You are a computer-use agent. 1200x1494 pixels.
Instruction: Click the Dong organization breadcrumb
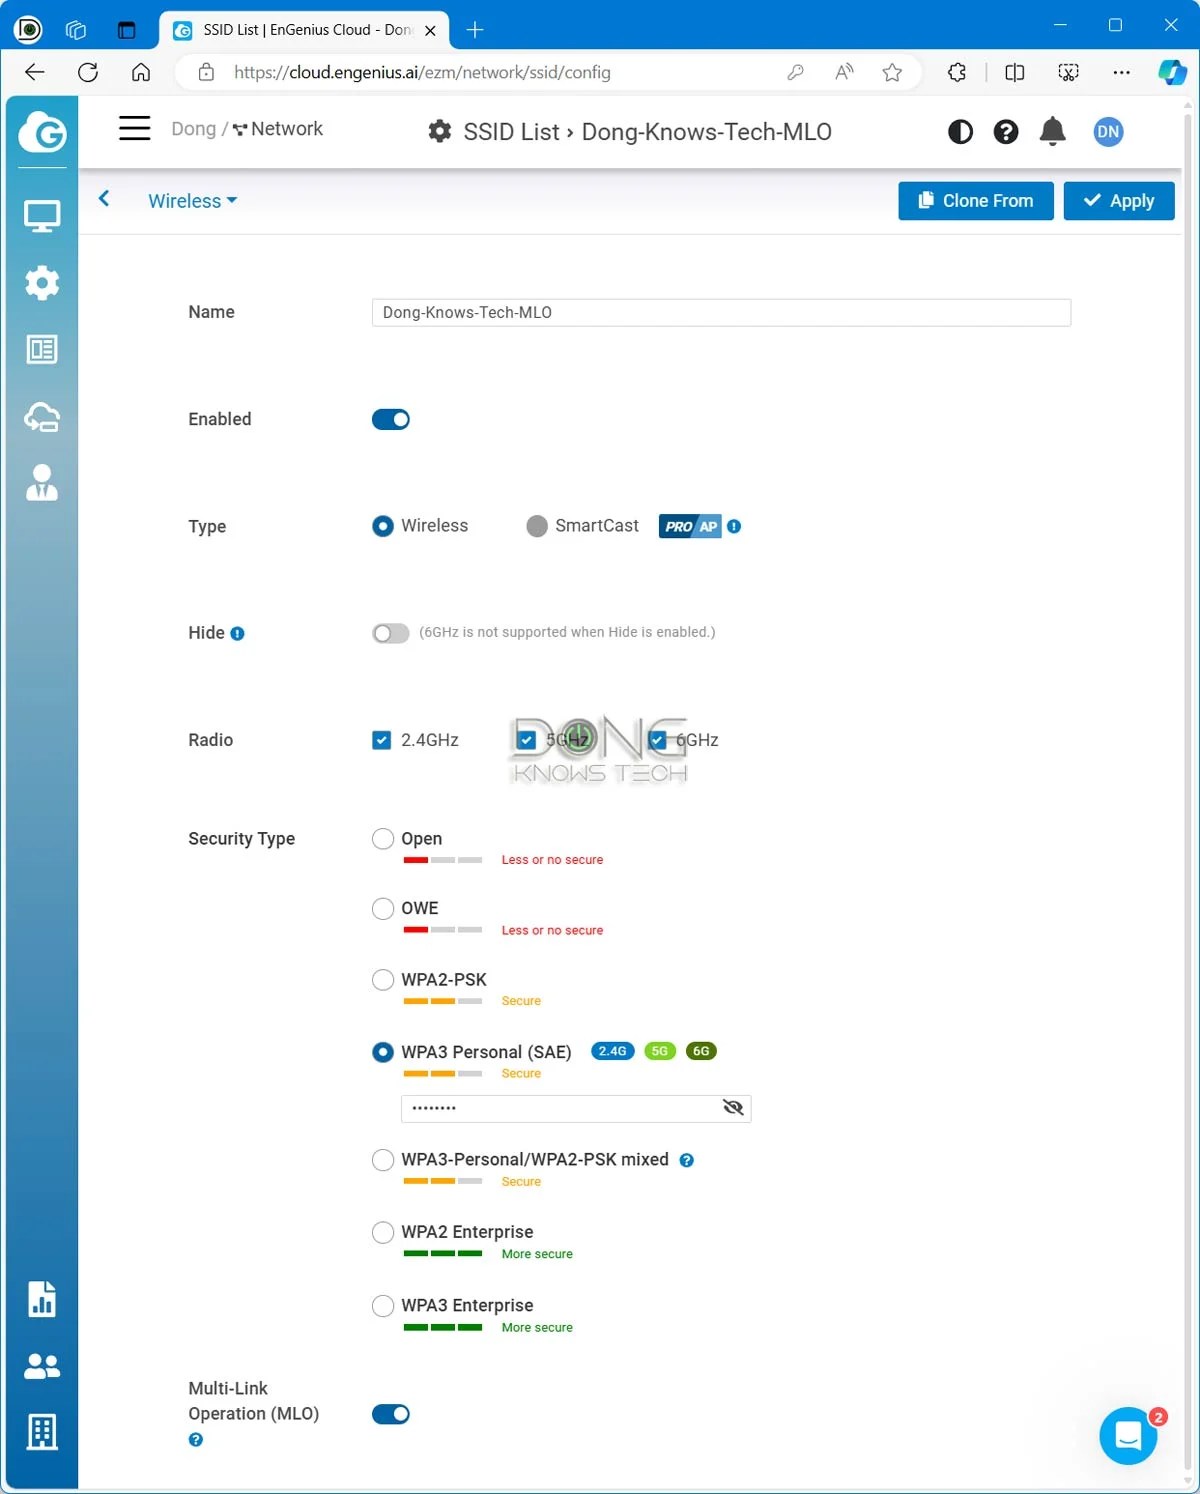click(193, 129)
